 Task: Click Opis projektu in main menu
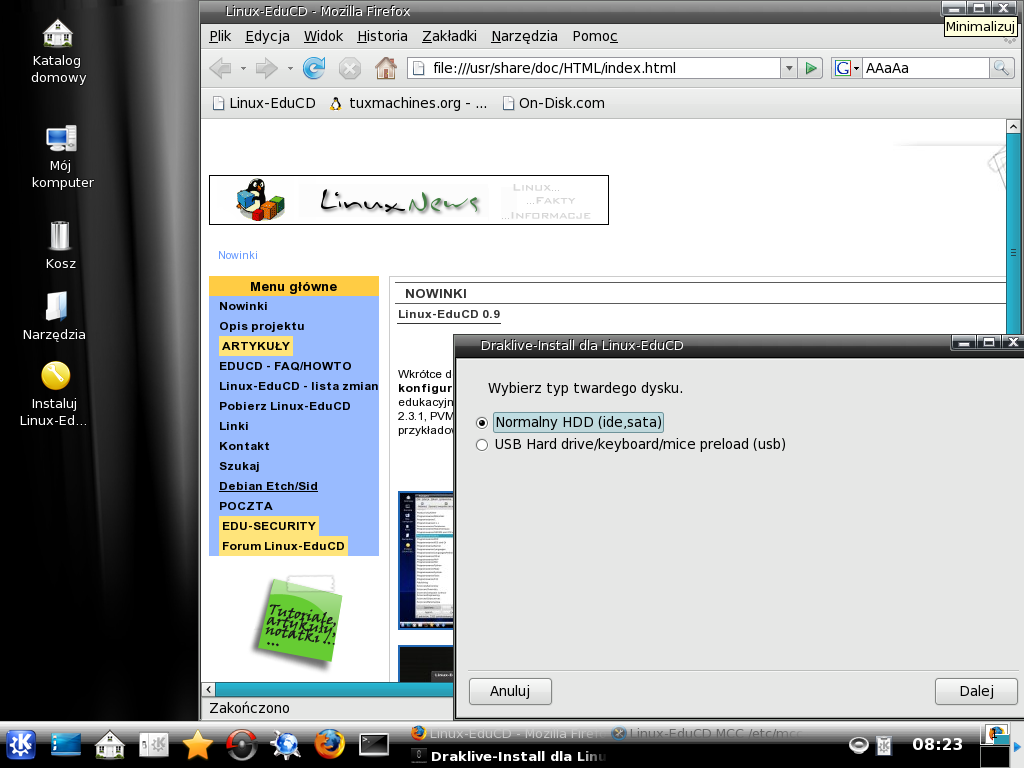pyautogui.click(x=262, y=326)
